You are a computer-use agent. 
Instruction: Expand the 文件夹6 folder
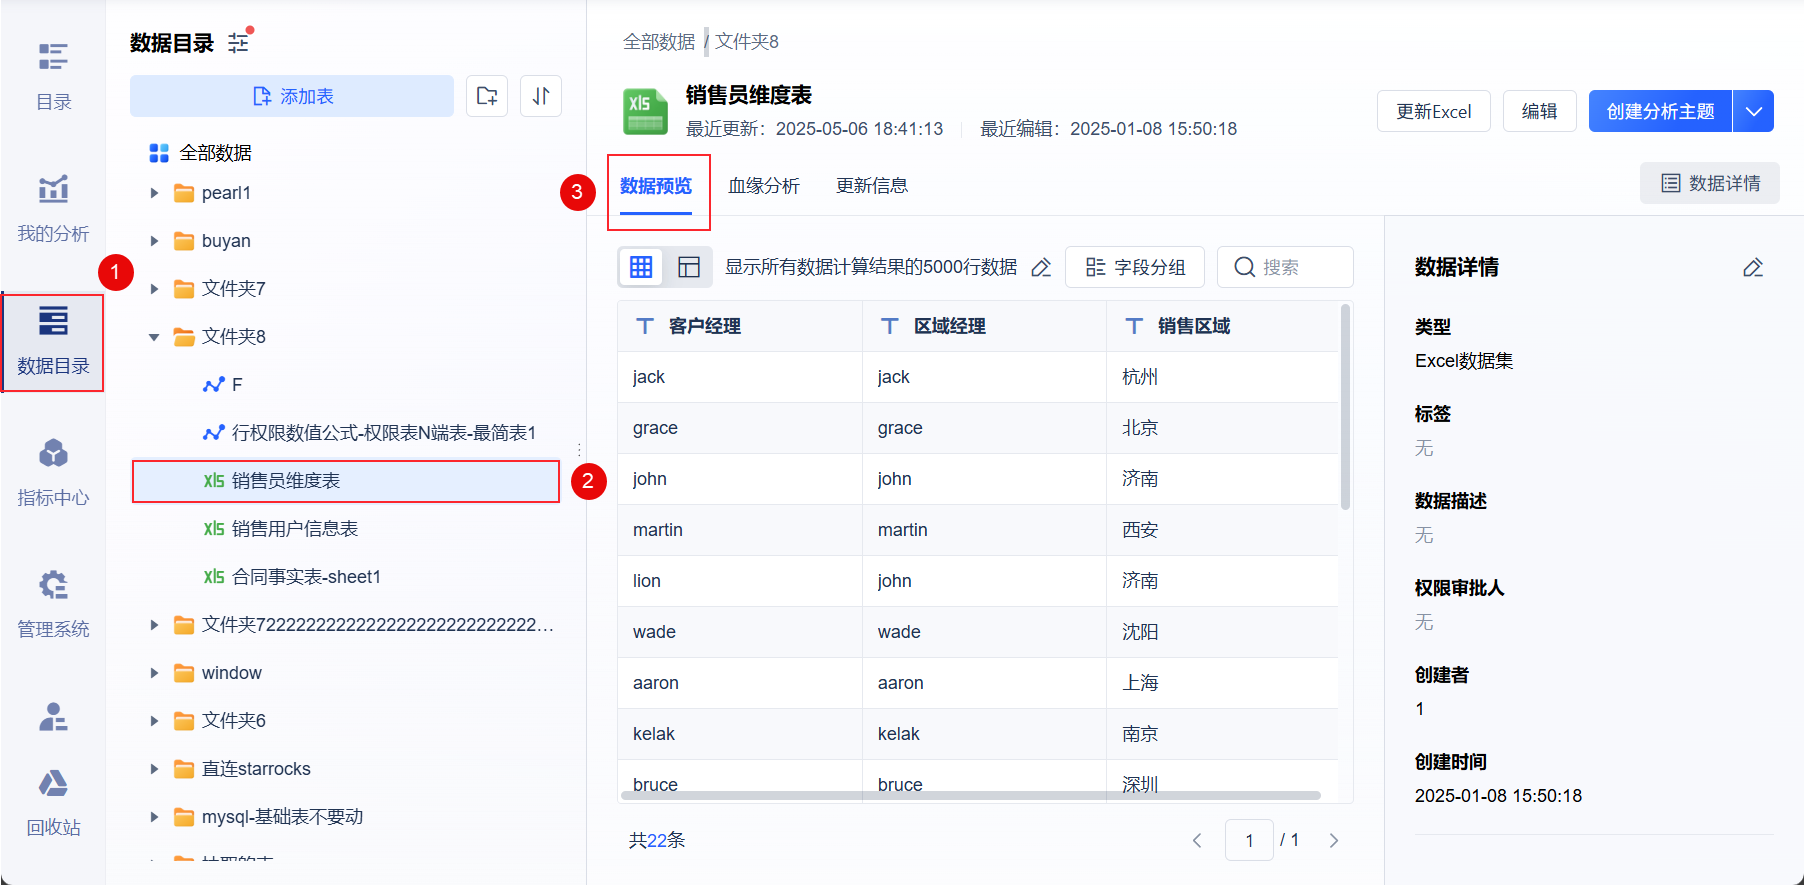click(x=154, y=721)
